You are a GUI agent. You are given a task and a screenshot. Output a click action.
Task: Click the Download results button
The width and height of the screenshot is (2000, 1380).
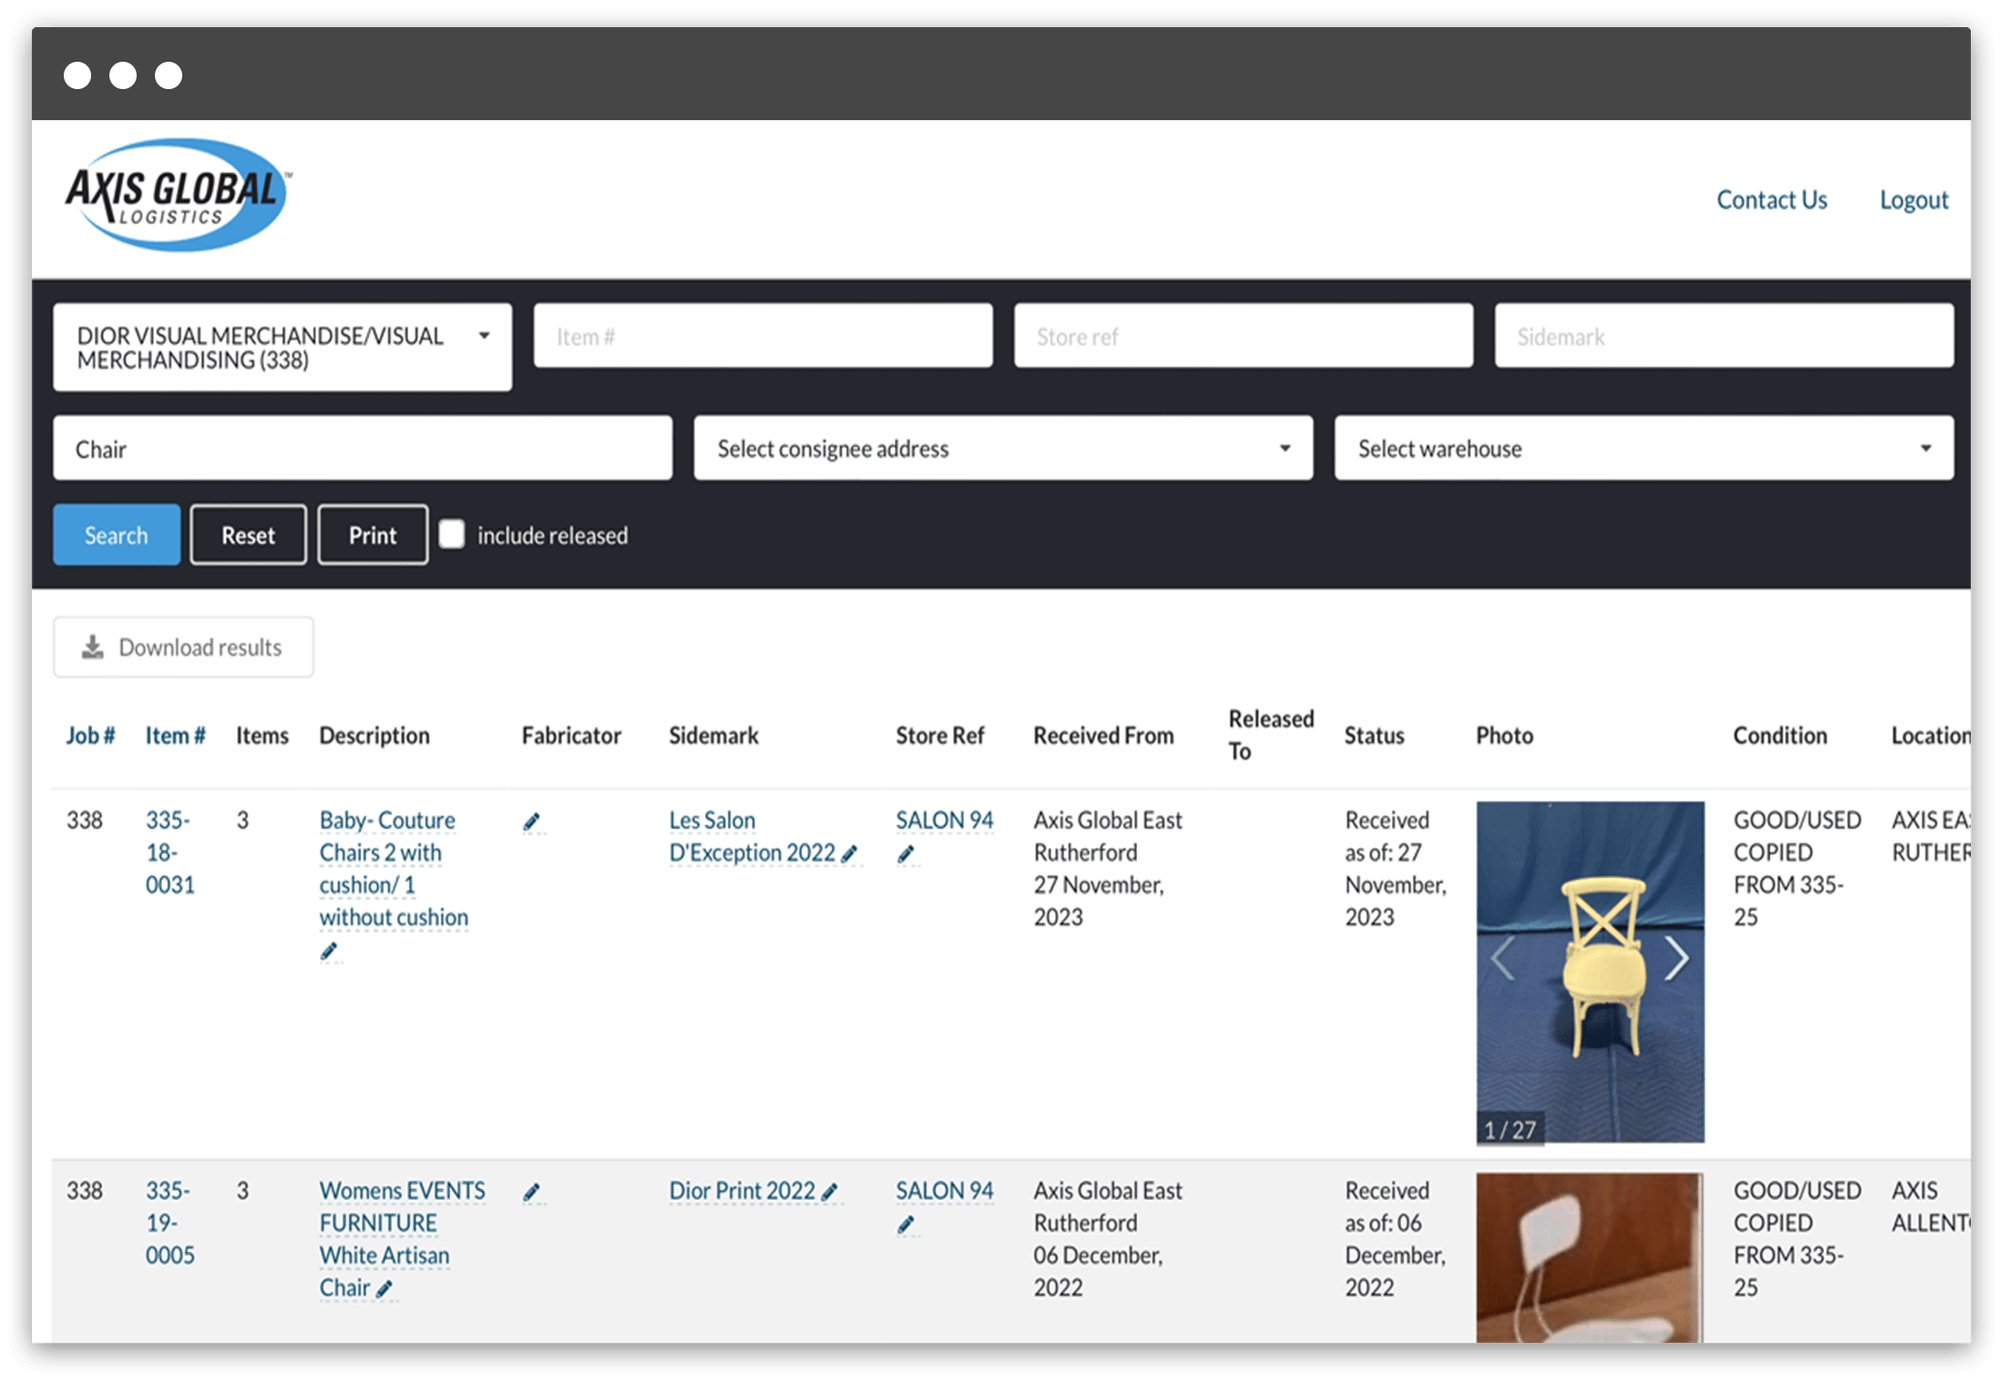pos(183,647)
